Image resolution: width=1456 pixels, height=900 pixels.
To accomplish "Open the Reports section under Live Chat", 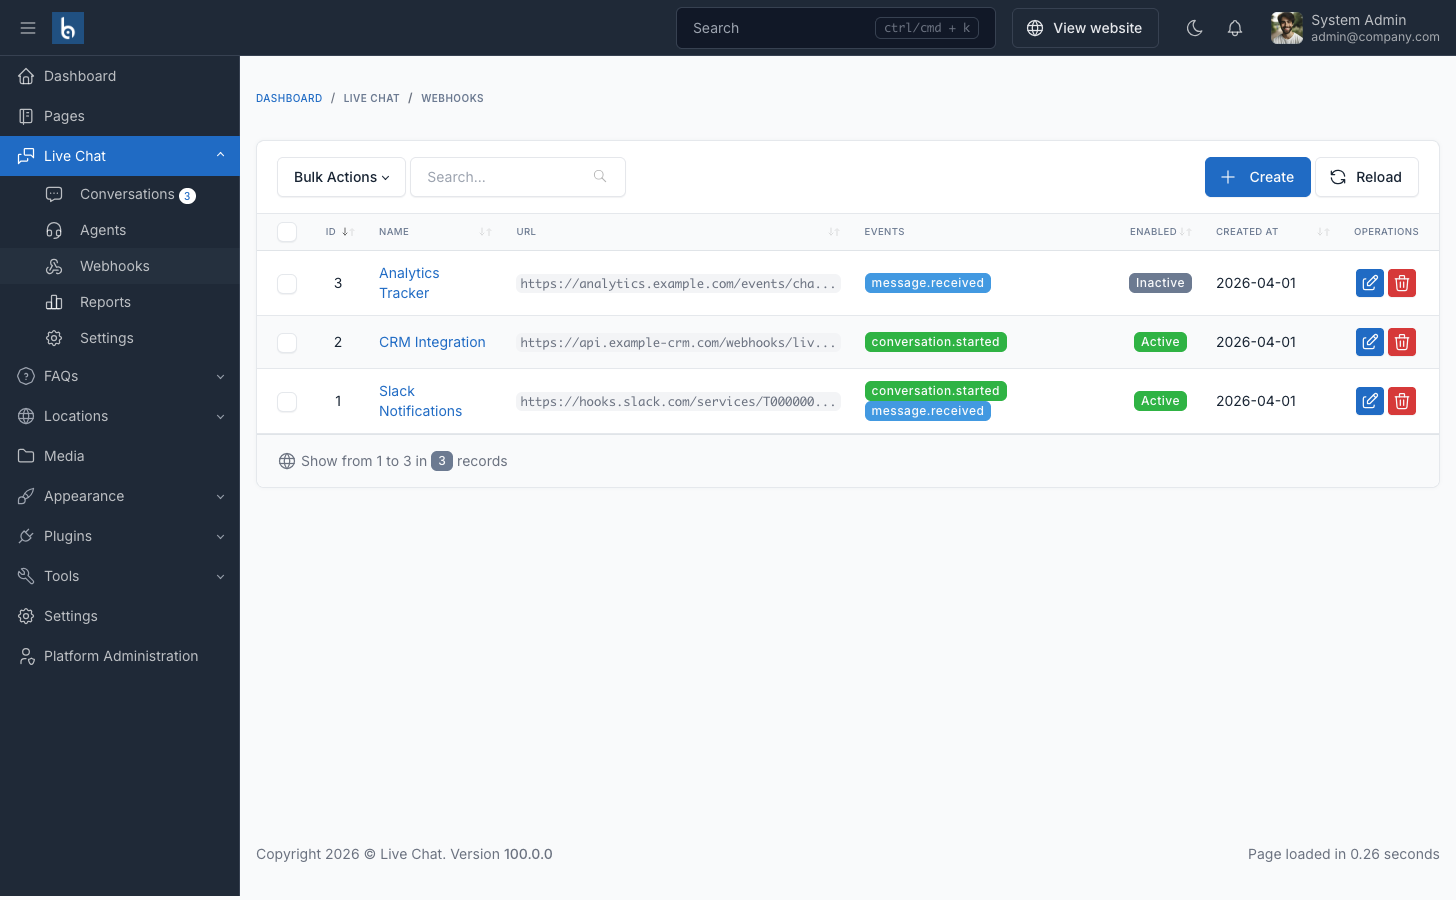I will coord(103,301).
